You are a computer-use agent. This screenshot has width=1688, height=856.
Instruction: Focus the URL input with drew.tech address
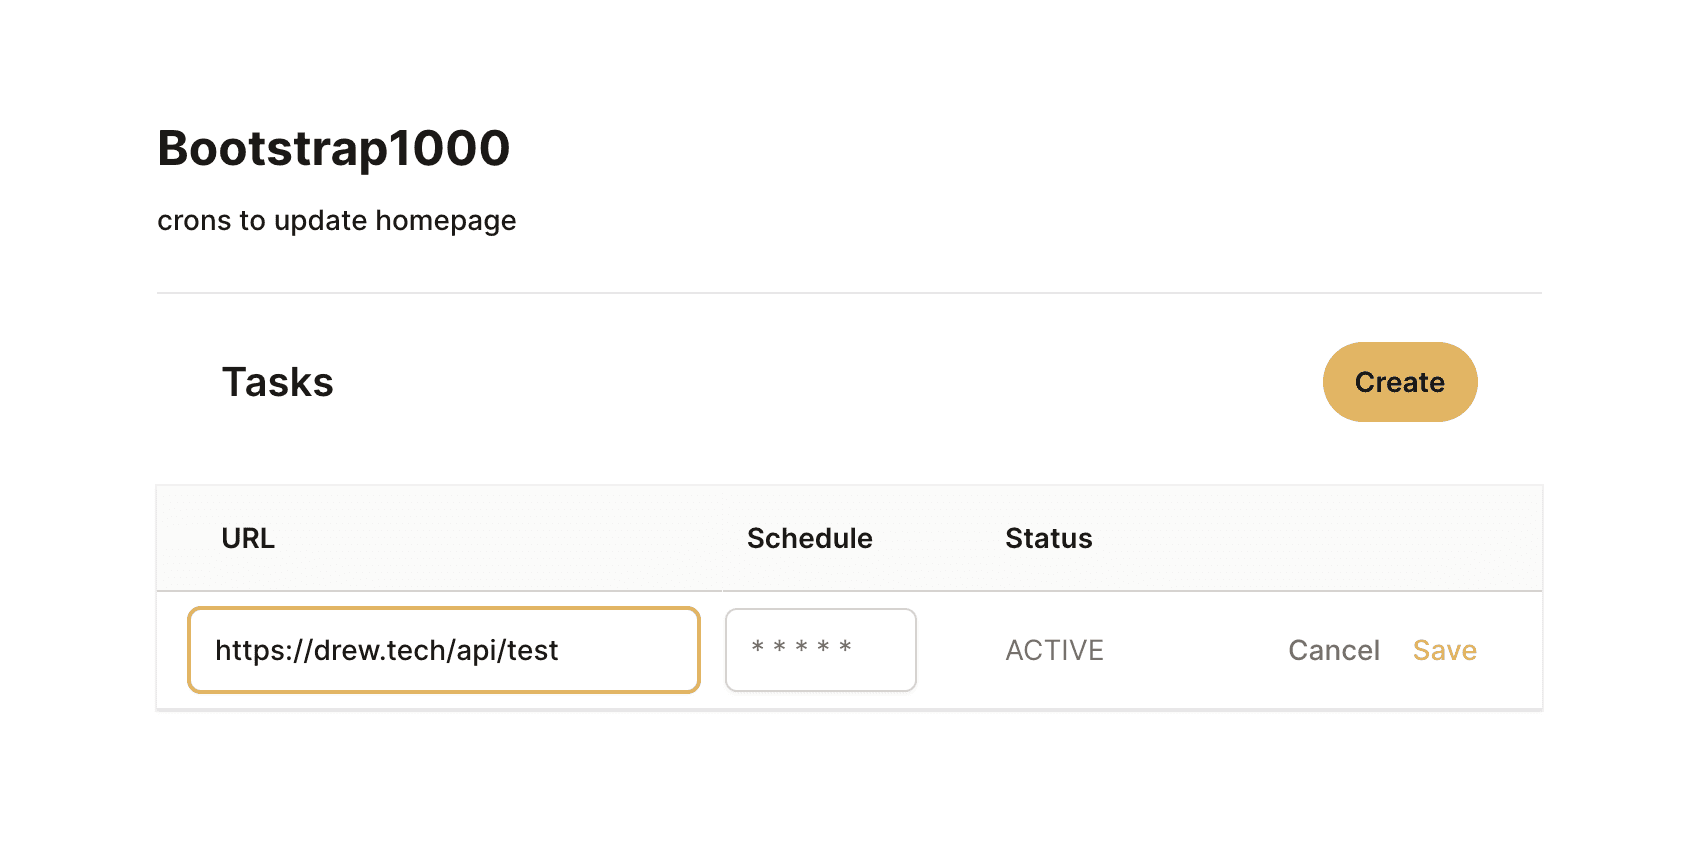coord(444,650)
